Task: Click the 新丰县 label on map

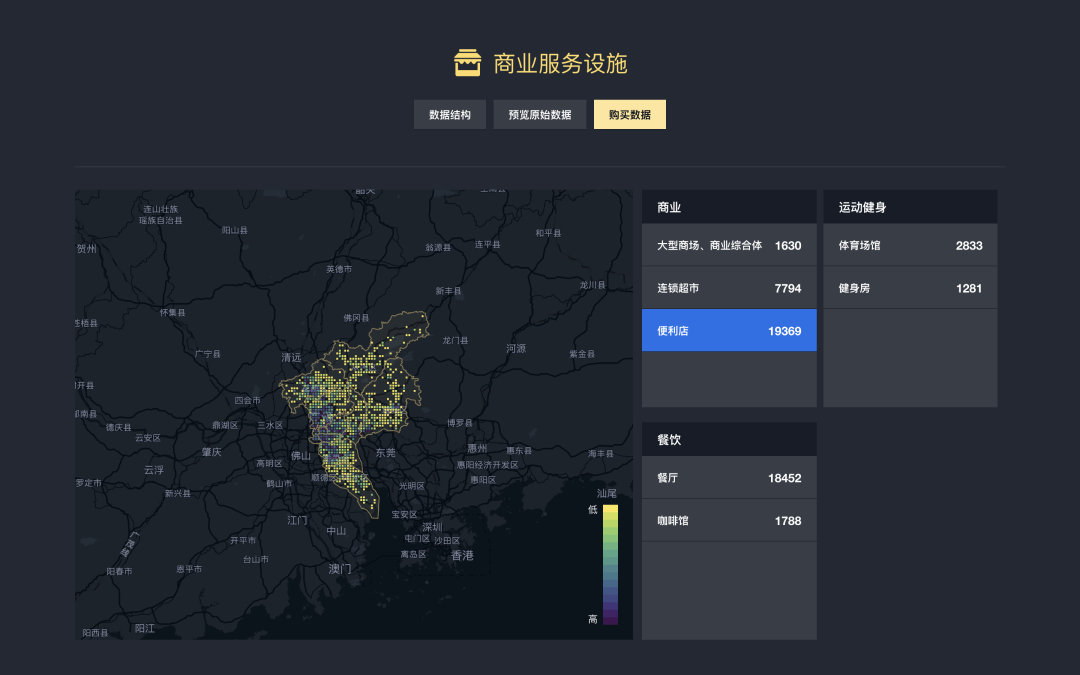Action: [448, 291]
